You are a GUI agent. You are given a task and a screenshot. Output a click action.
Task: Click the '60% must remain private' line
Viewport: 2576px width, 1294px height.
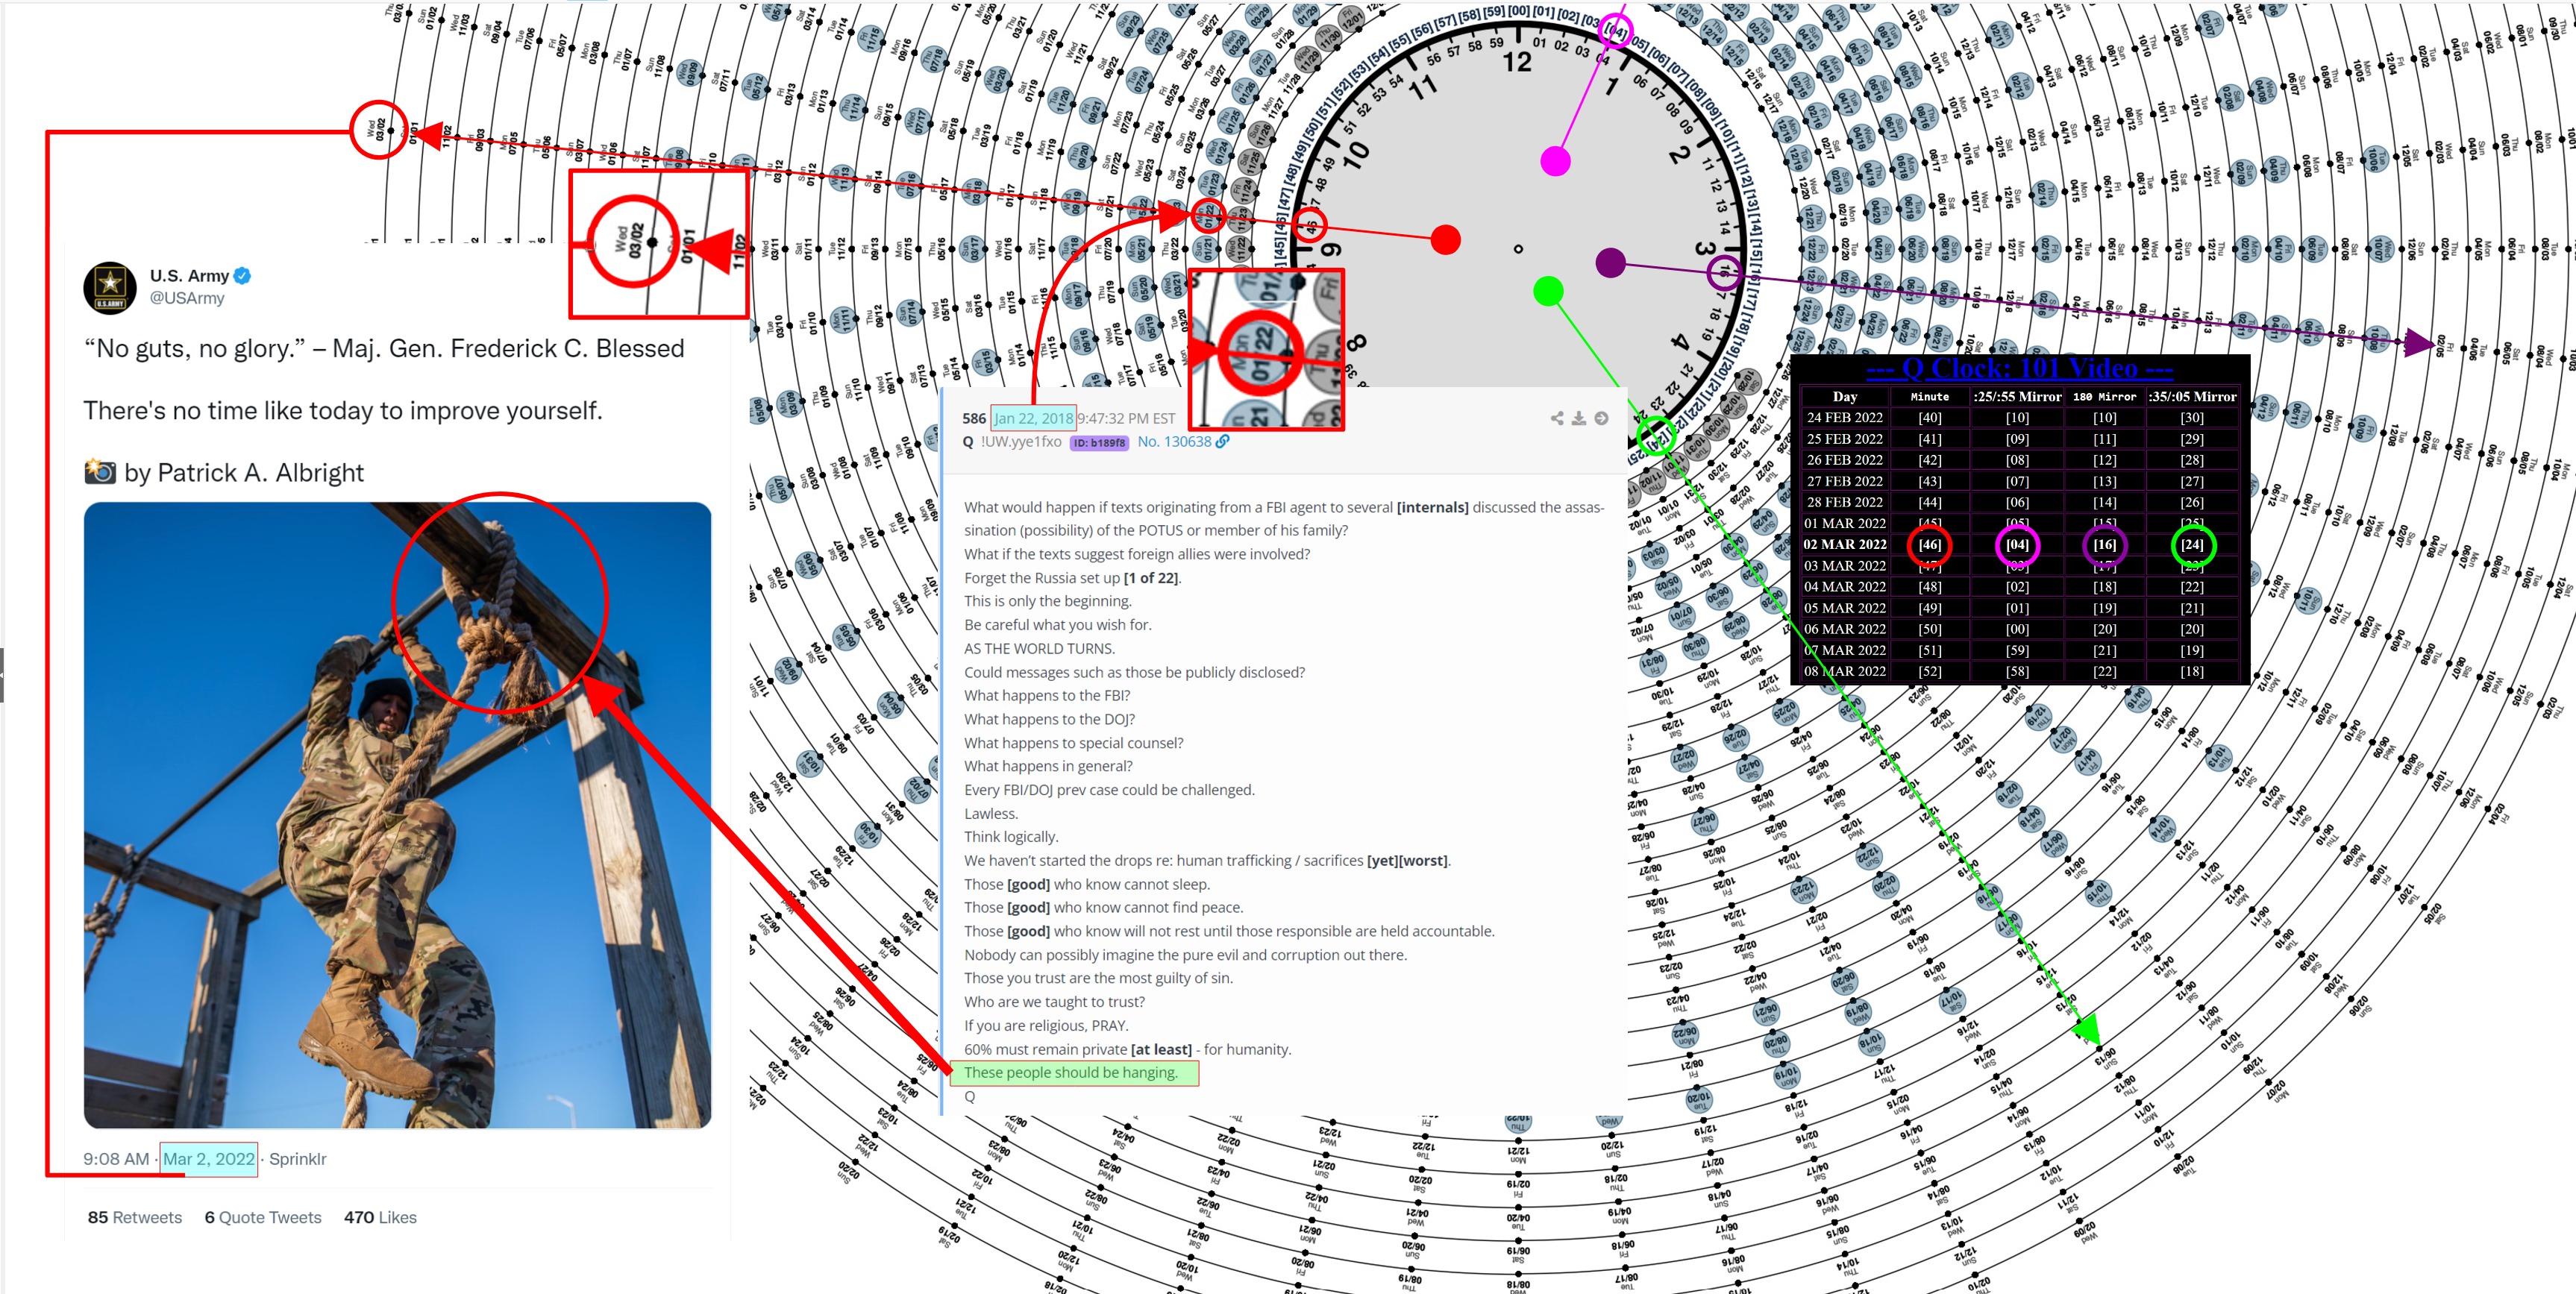tap(1127, 1049)
